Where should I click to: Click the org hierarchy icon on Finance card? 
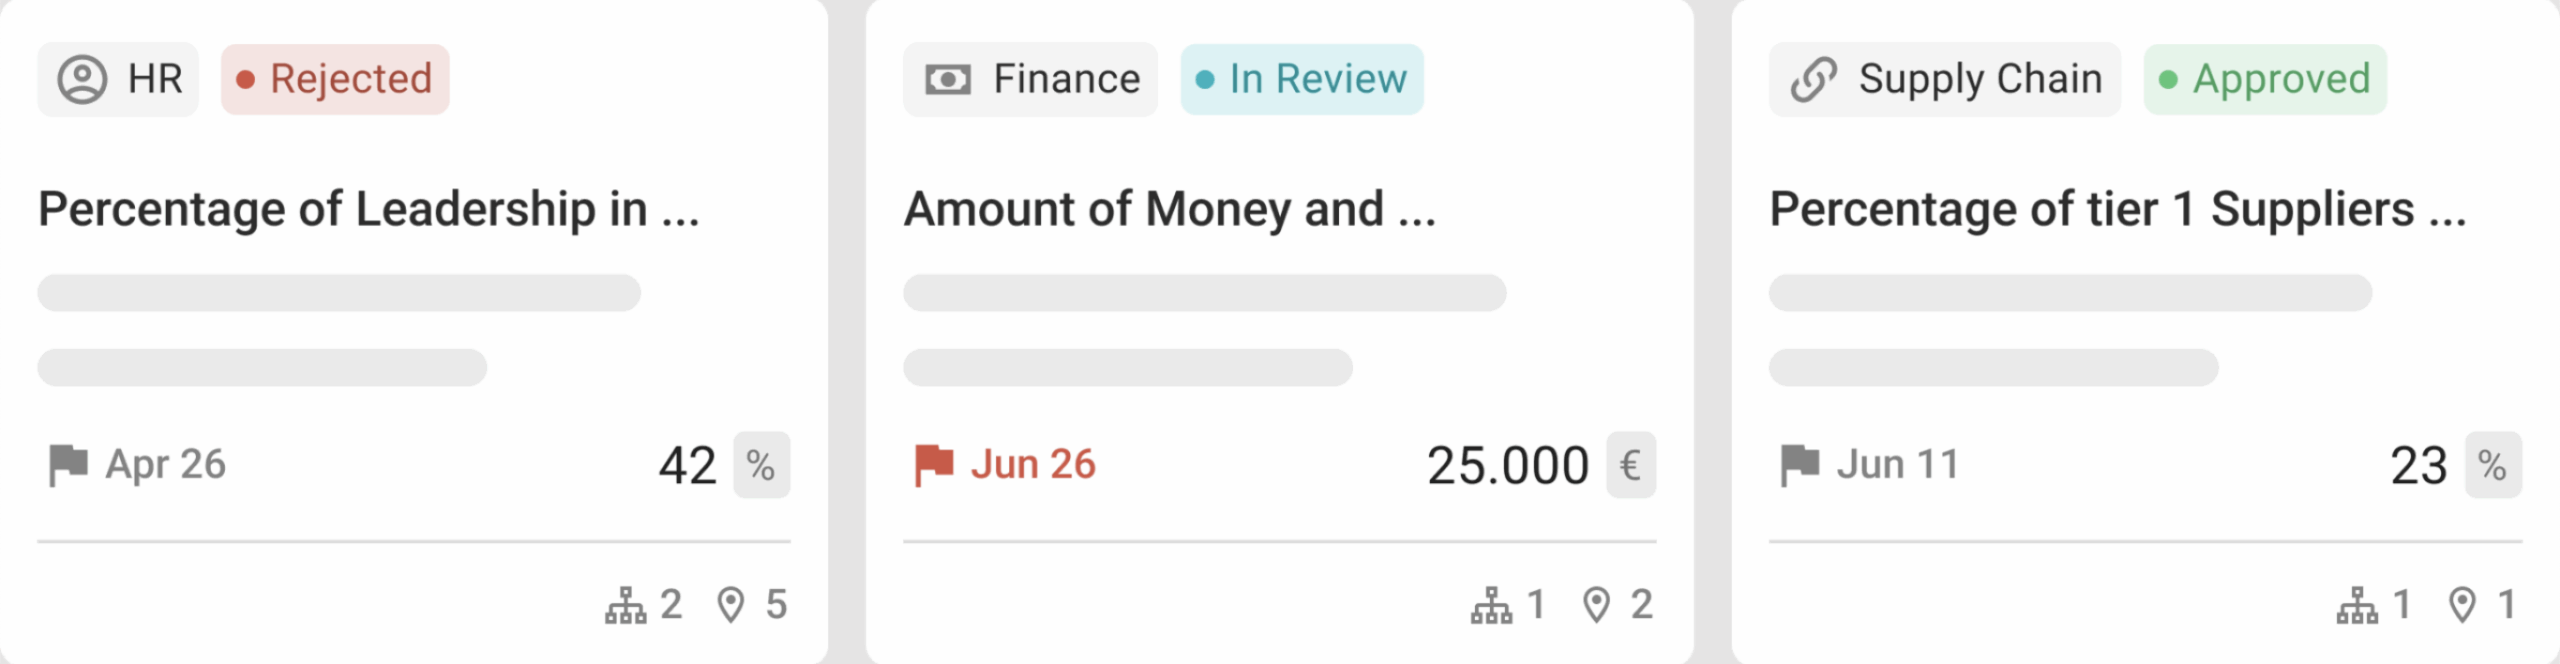(x=1492, y=605)
